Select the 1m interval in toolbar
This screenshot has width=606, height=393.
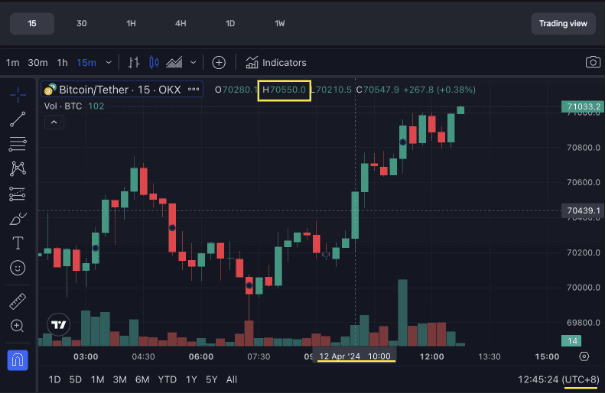12,62
